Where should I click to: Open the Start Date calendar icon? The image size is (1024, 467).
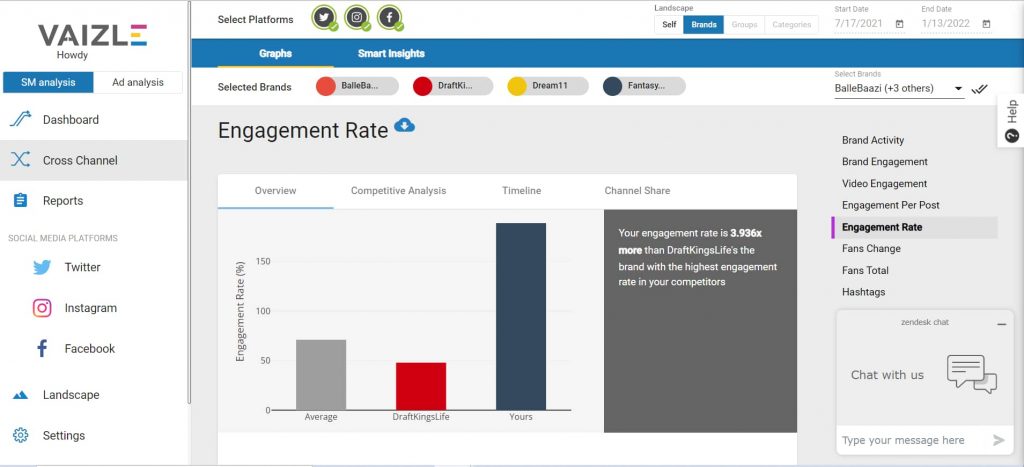[899, 24]
